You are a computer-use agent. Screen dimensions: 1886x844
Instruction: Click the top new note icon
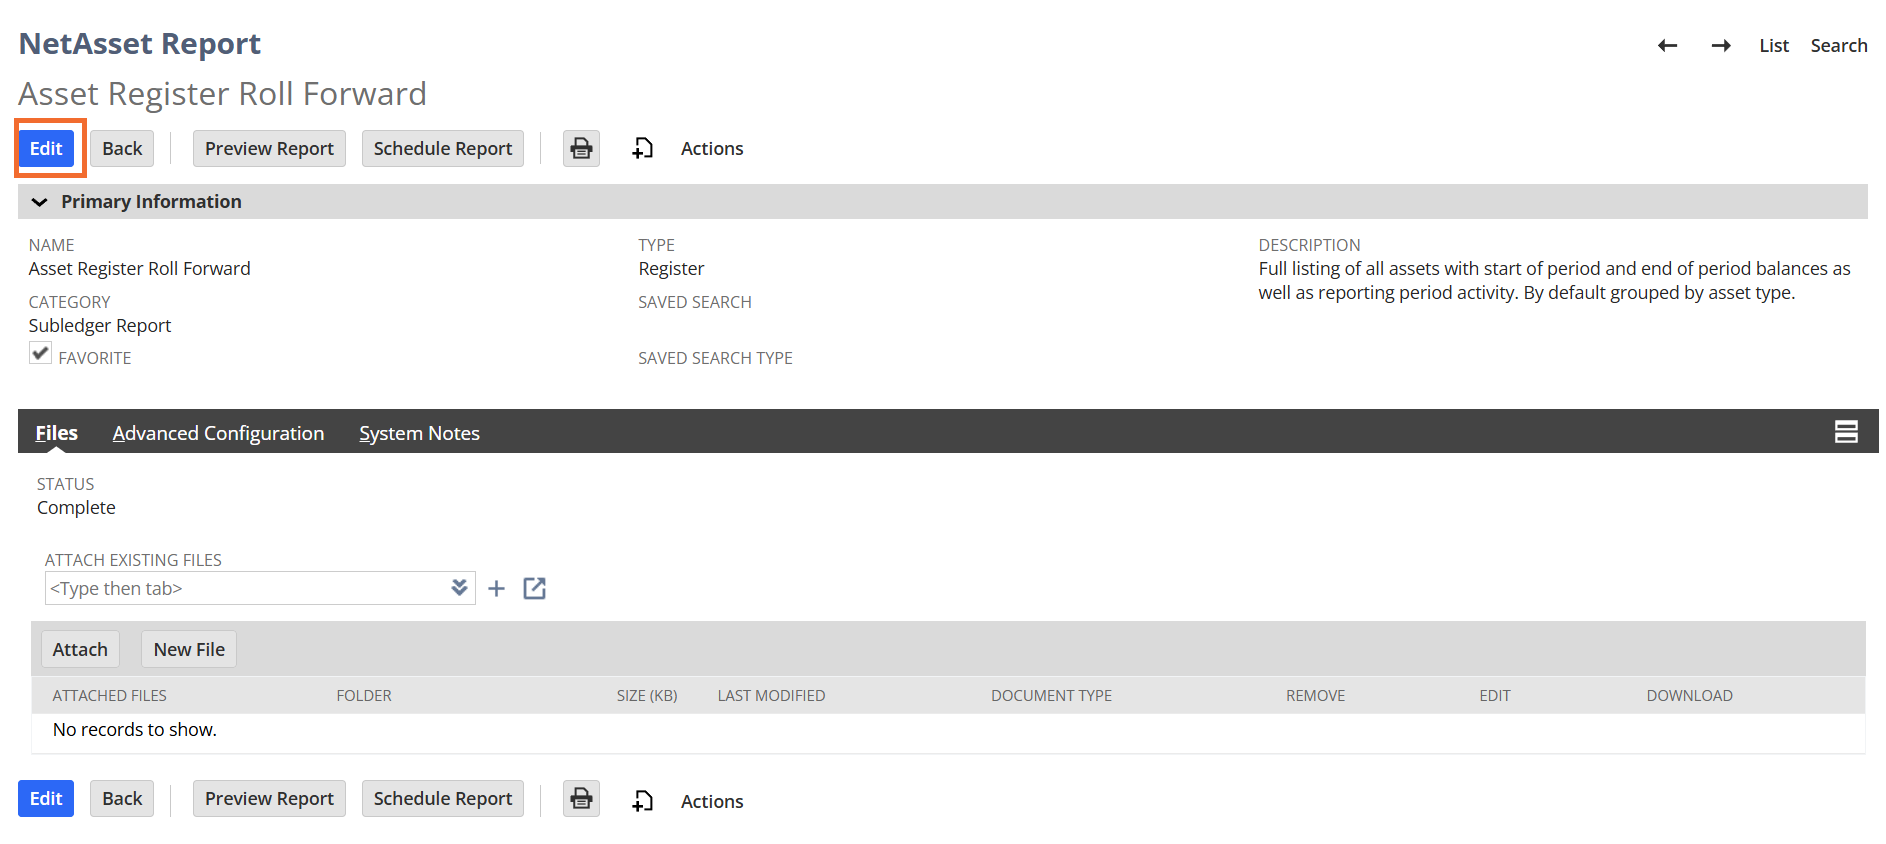(x=642, y=149)
